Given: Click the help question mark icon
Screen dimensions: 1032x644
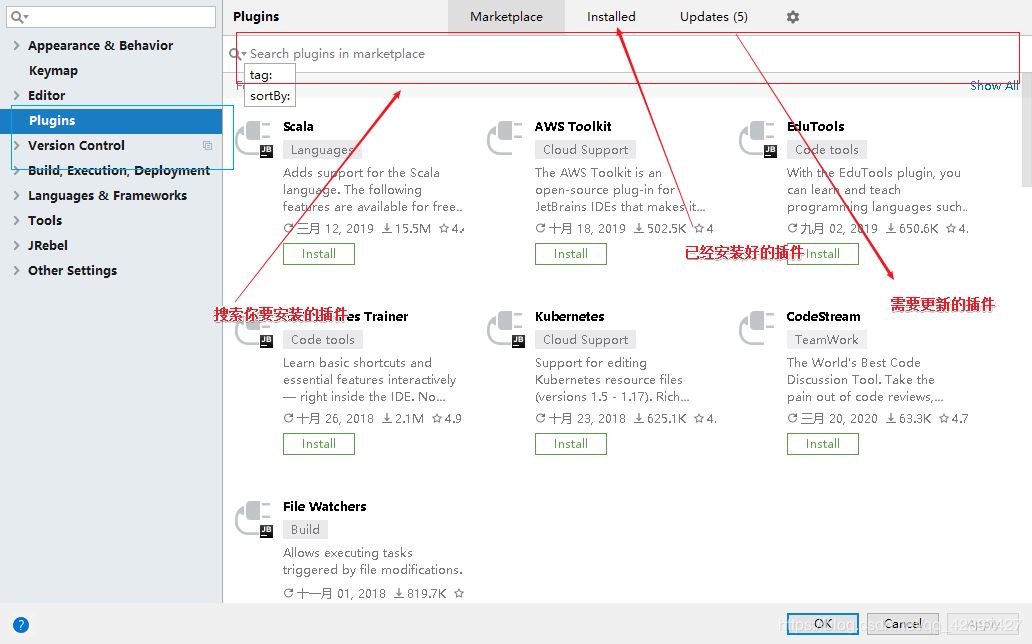Looking at the screenshot, I should pos(21,625).
